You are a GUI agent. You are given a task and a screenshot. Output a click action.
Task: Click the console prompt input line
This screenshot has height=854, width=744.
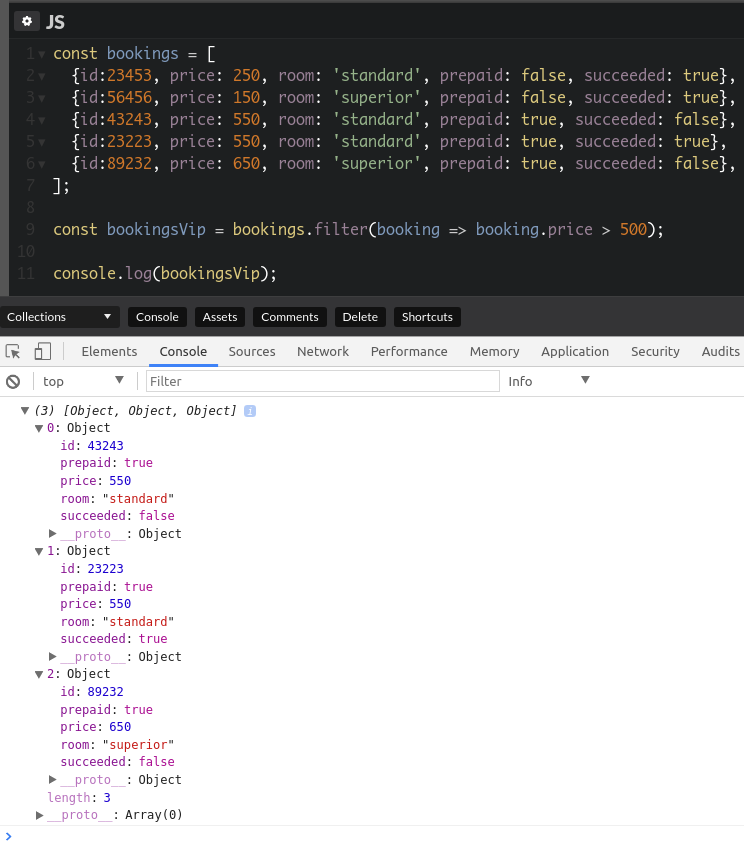372,836
